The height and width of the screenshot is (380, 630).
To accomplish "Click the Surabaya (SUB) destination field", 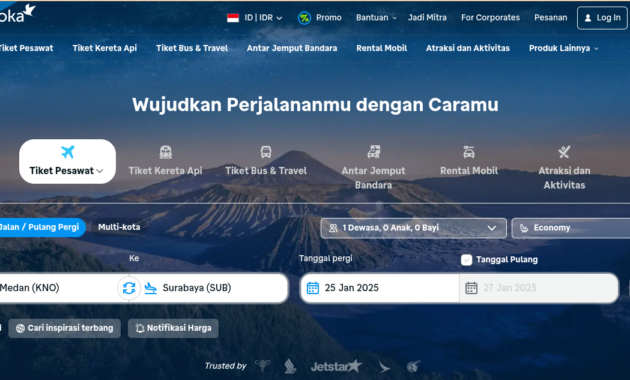I will [215, 288].
